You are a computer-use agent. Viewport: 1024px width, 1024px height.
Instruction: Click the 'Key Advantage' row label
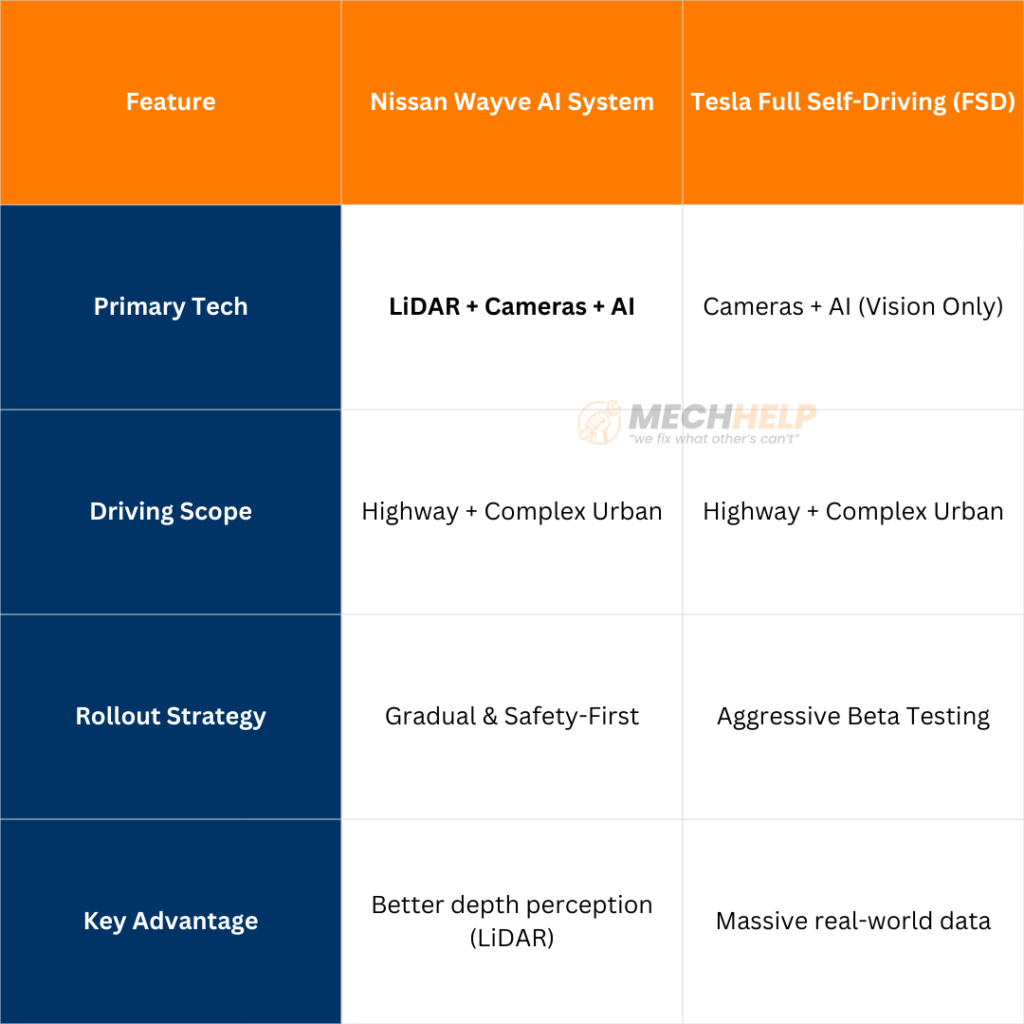pos(171,921)
